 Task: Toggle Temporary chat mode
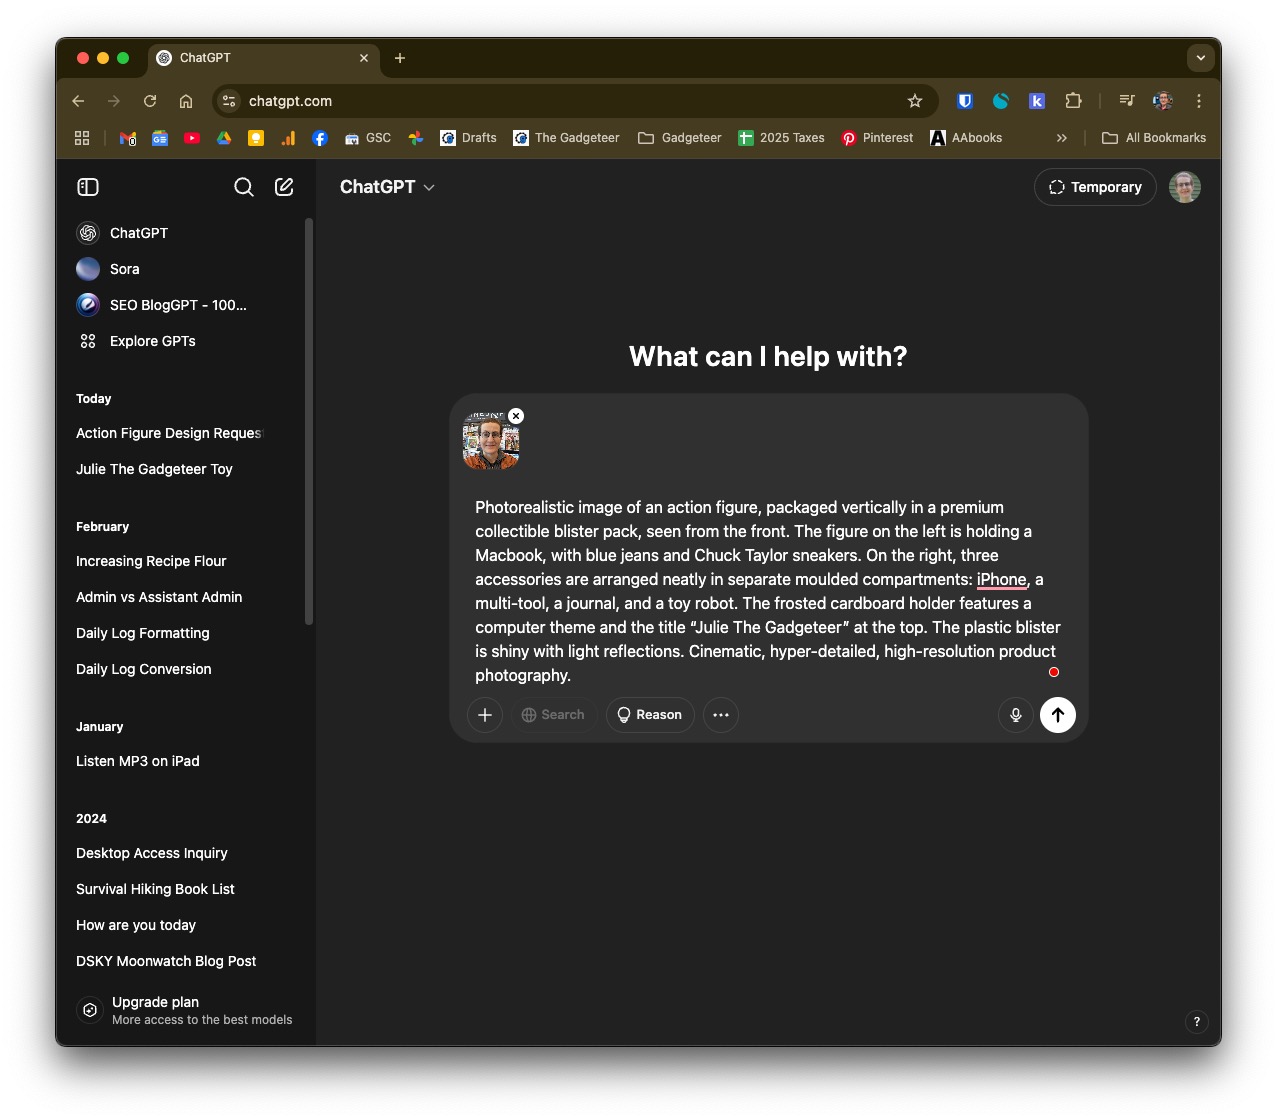tap(1095, 187)
